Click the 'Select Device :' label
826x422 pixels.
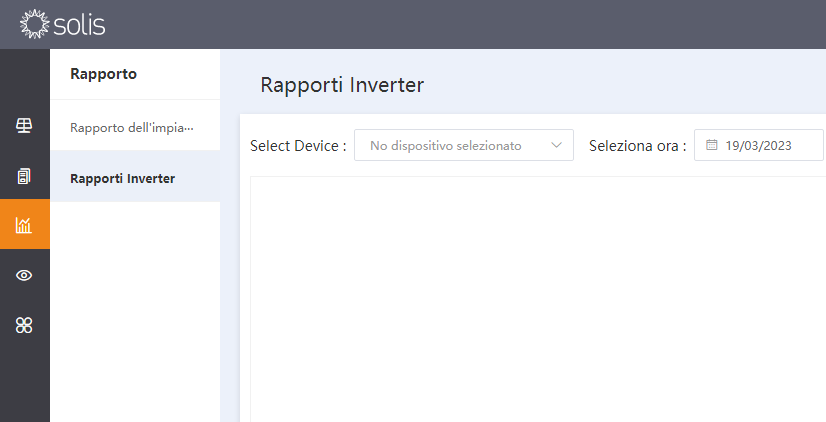(x=298, y=145)
